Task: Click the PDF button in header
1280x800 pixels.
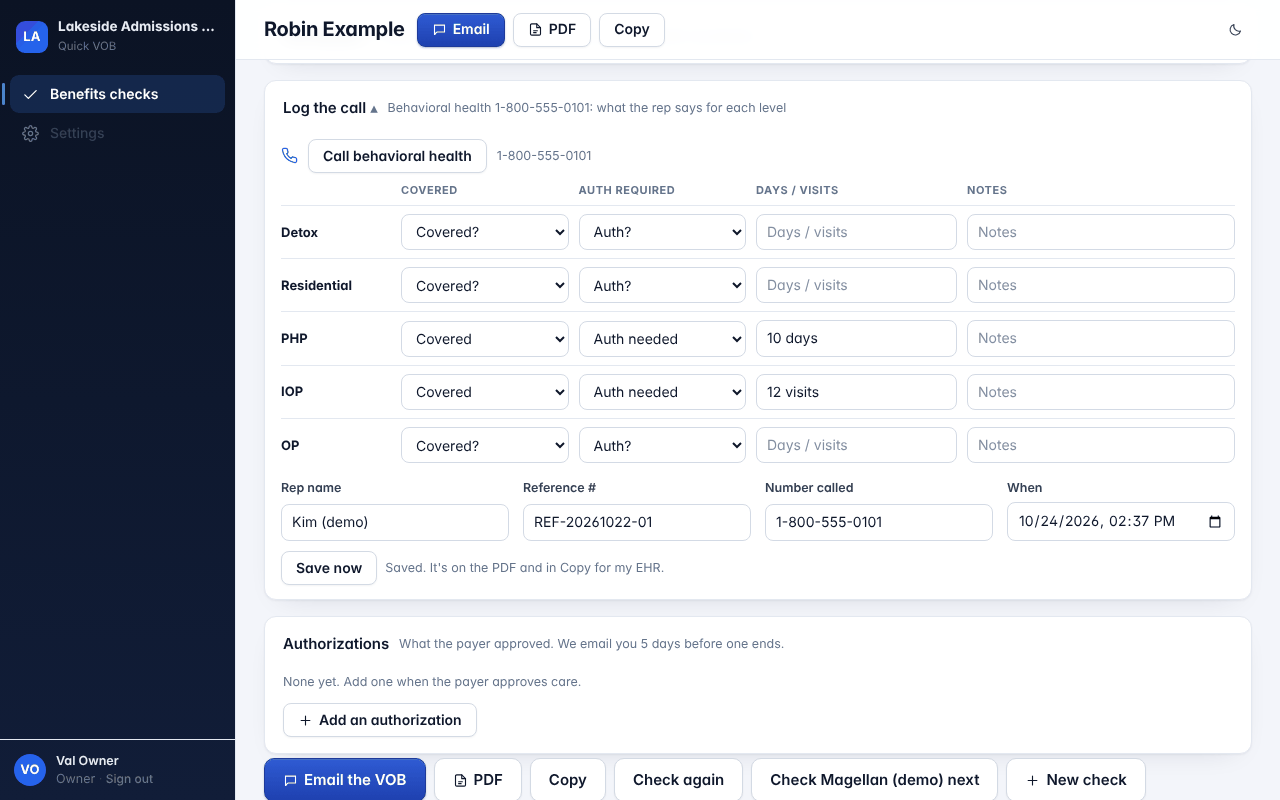Action: click(552, 30)
